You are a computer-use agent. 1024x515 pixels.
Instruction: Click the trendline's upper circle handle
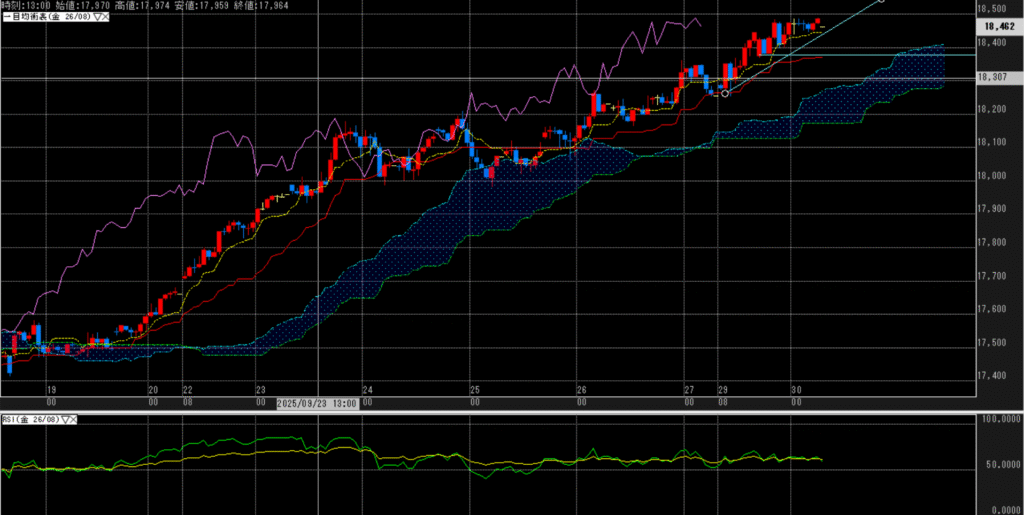tap(881, 1)
